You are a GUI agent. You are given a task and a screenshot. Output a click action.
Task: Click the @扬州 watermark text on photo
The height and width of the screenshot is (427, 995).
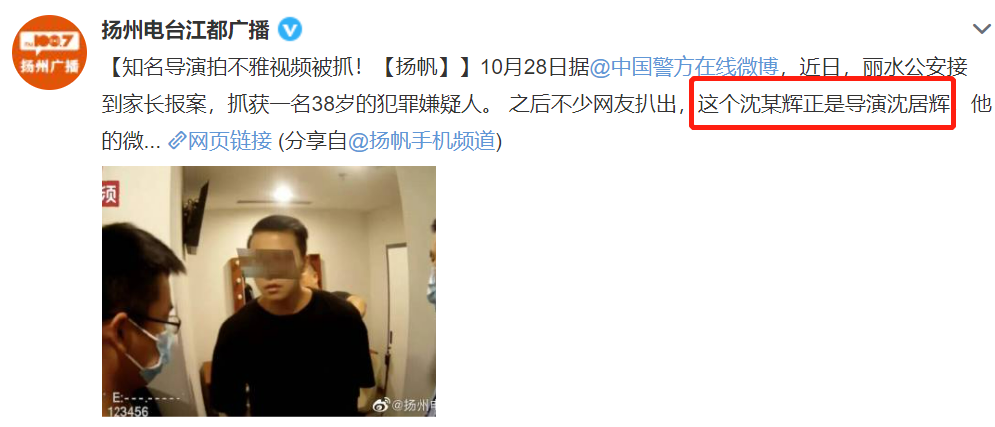[414, 405]
